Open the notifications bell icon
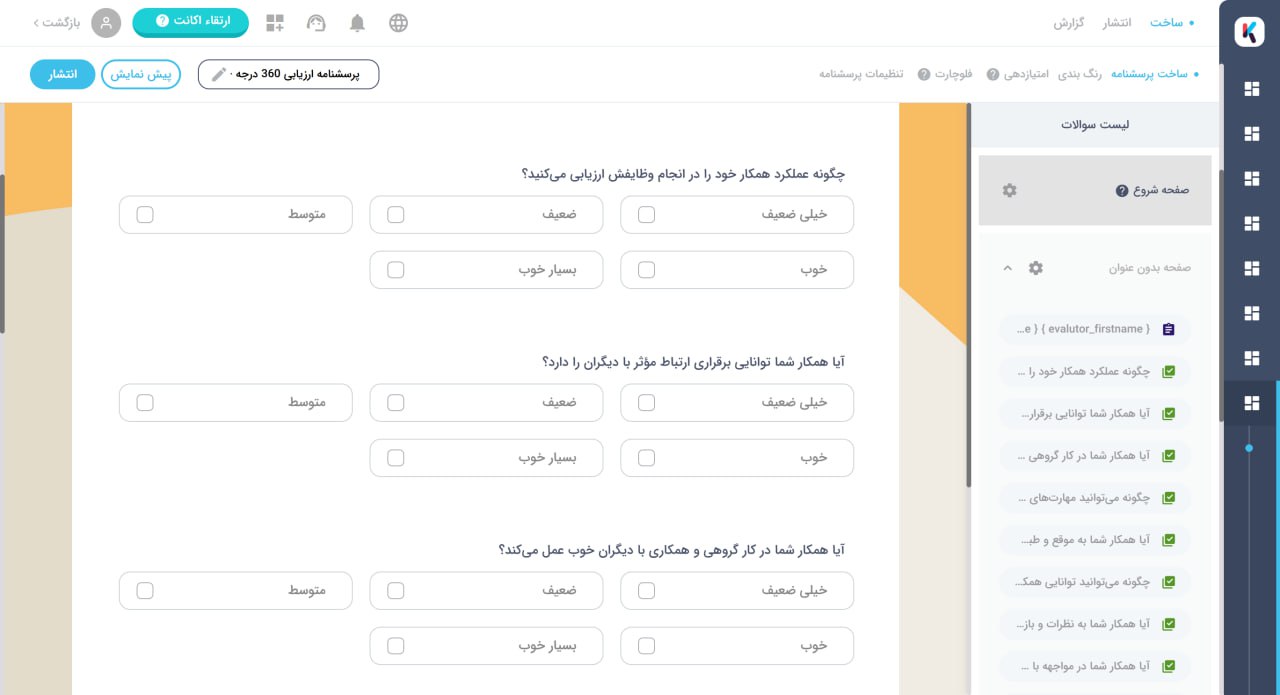Screen dimensions: 1280x695 point(357,23)
